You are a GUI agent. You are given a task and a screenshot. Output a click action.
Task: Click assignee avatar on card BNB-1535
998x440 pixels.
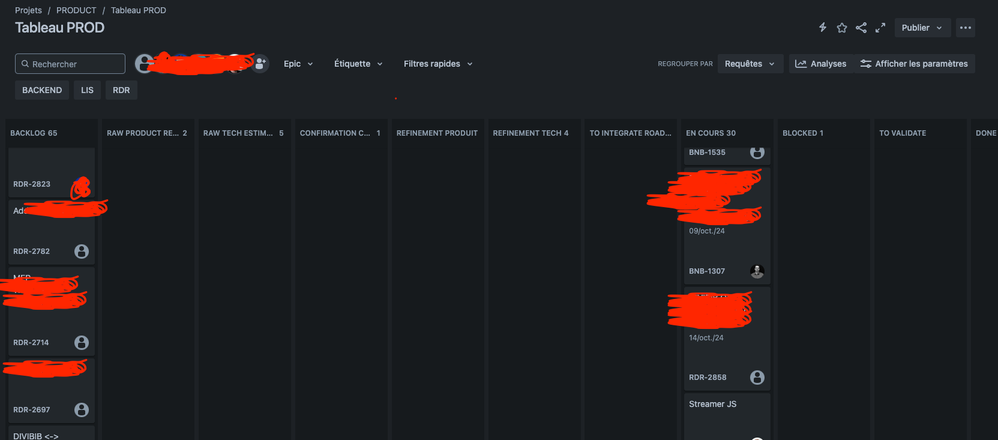coord(757,152)
